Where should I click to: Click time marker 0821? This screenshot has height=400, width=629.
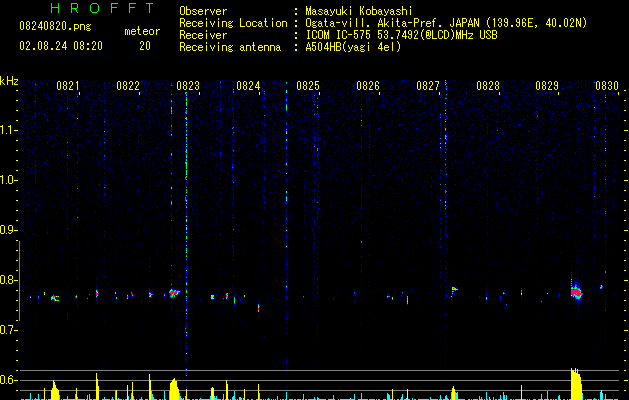point(68,86)
